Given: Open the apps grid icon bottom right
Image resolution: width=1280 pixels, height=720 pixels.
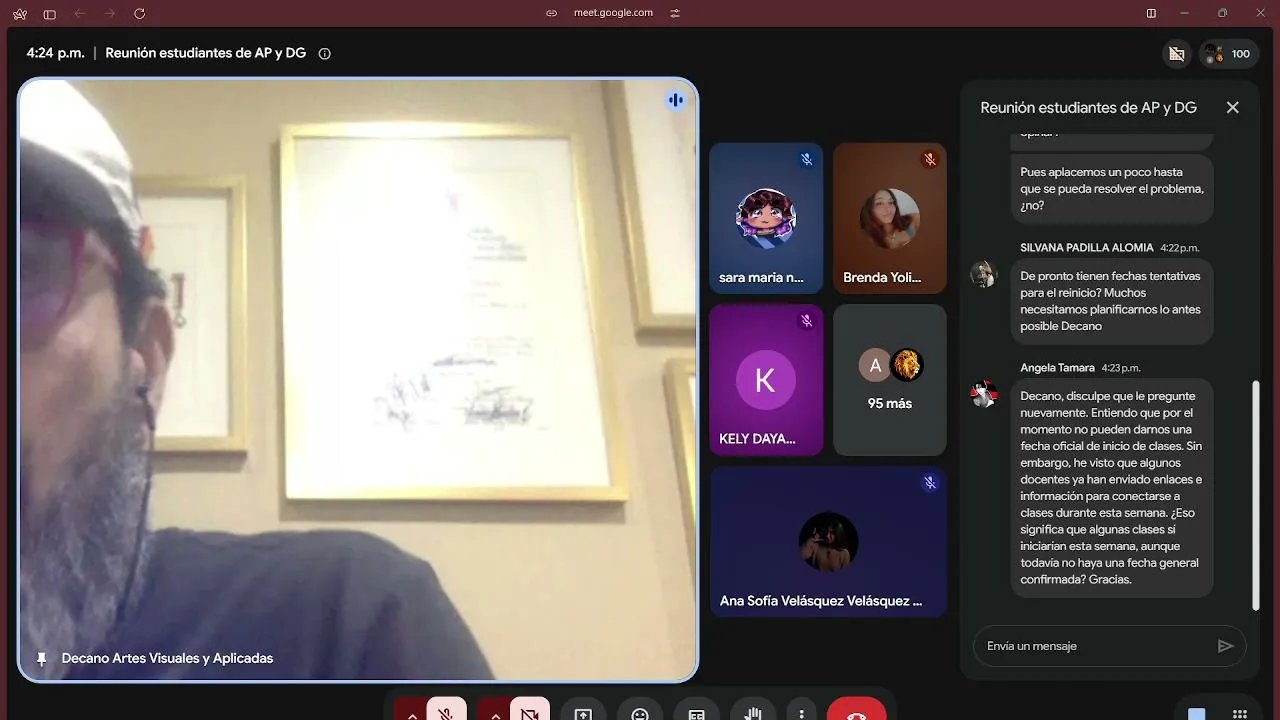Looking at the screenshot, I should point(1240,714).
